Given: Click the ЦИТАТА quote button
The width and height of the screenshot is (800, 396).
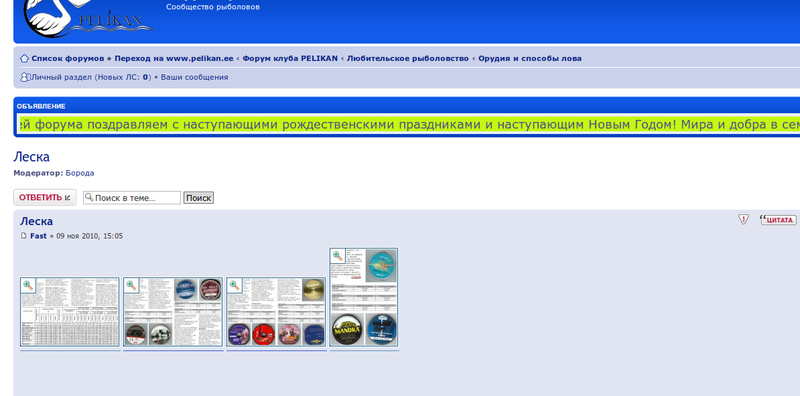Looking at the screenshot, I should [x=778, y=219].
